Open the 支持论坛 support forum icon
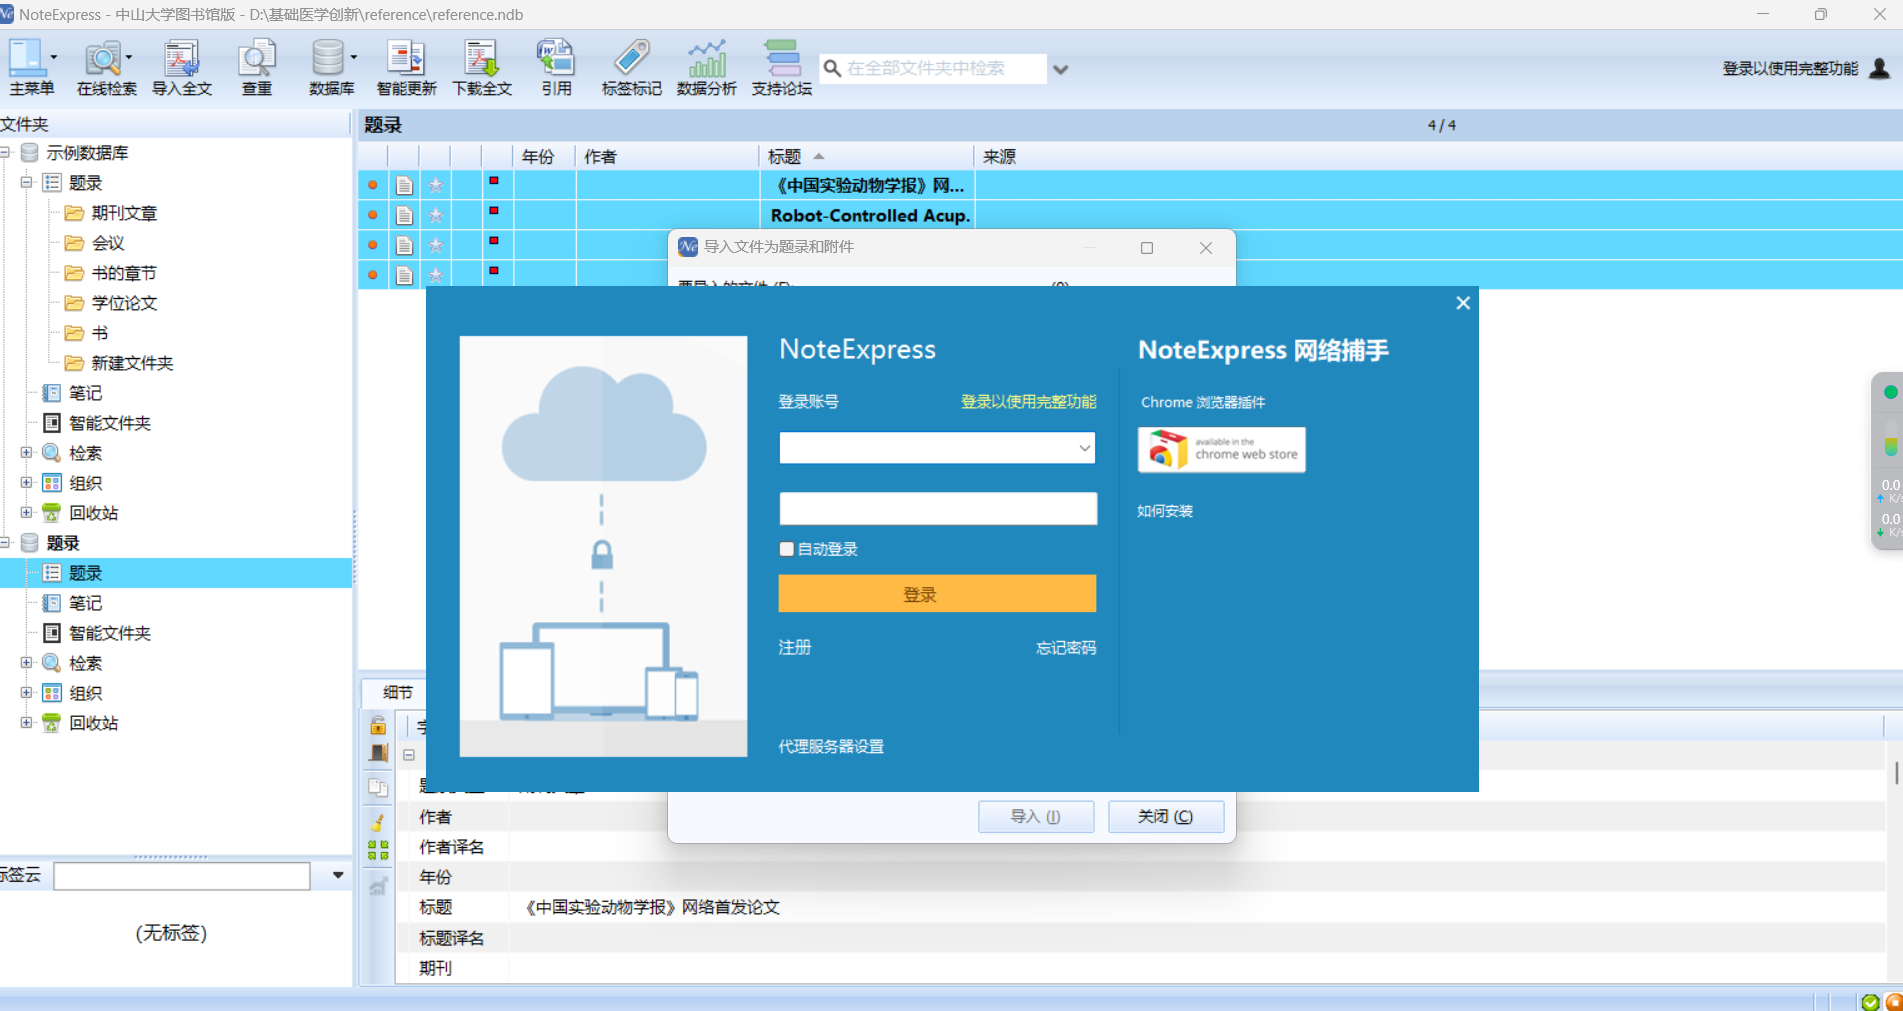Viewport: 1903px width, 1011px height. click(781, 58)
